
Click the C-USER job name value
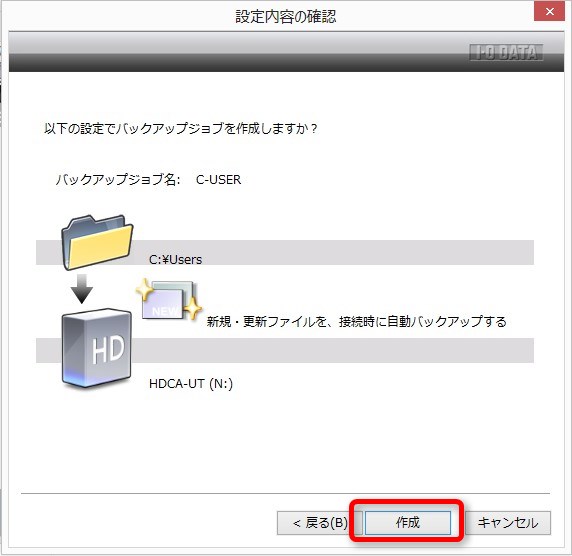coord(219,180)
